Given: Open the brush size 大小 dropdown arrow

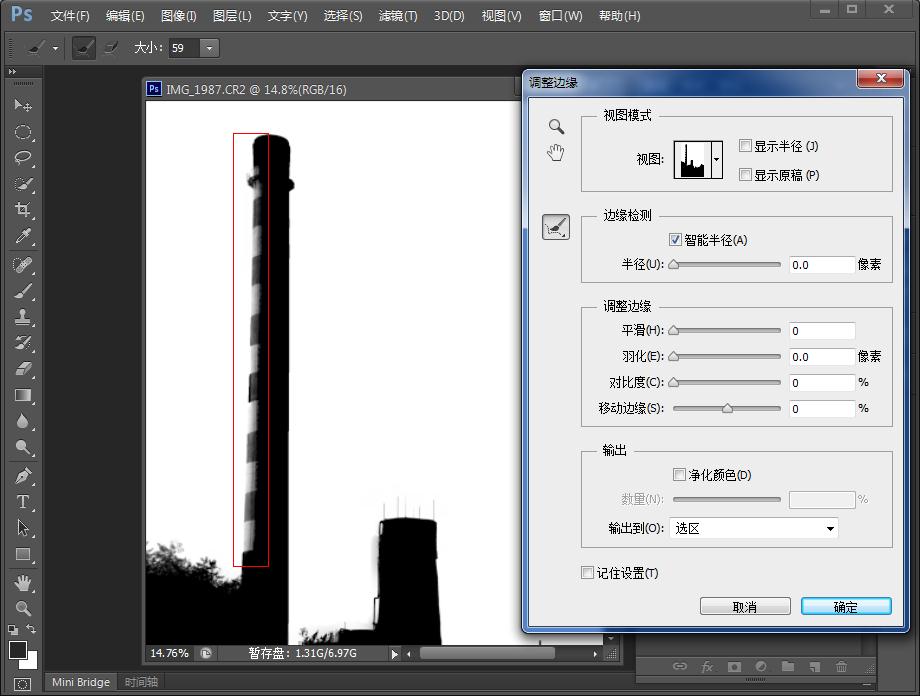Looking at the screenshot, I should [x=209, y=48].
